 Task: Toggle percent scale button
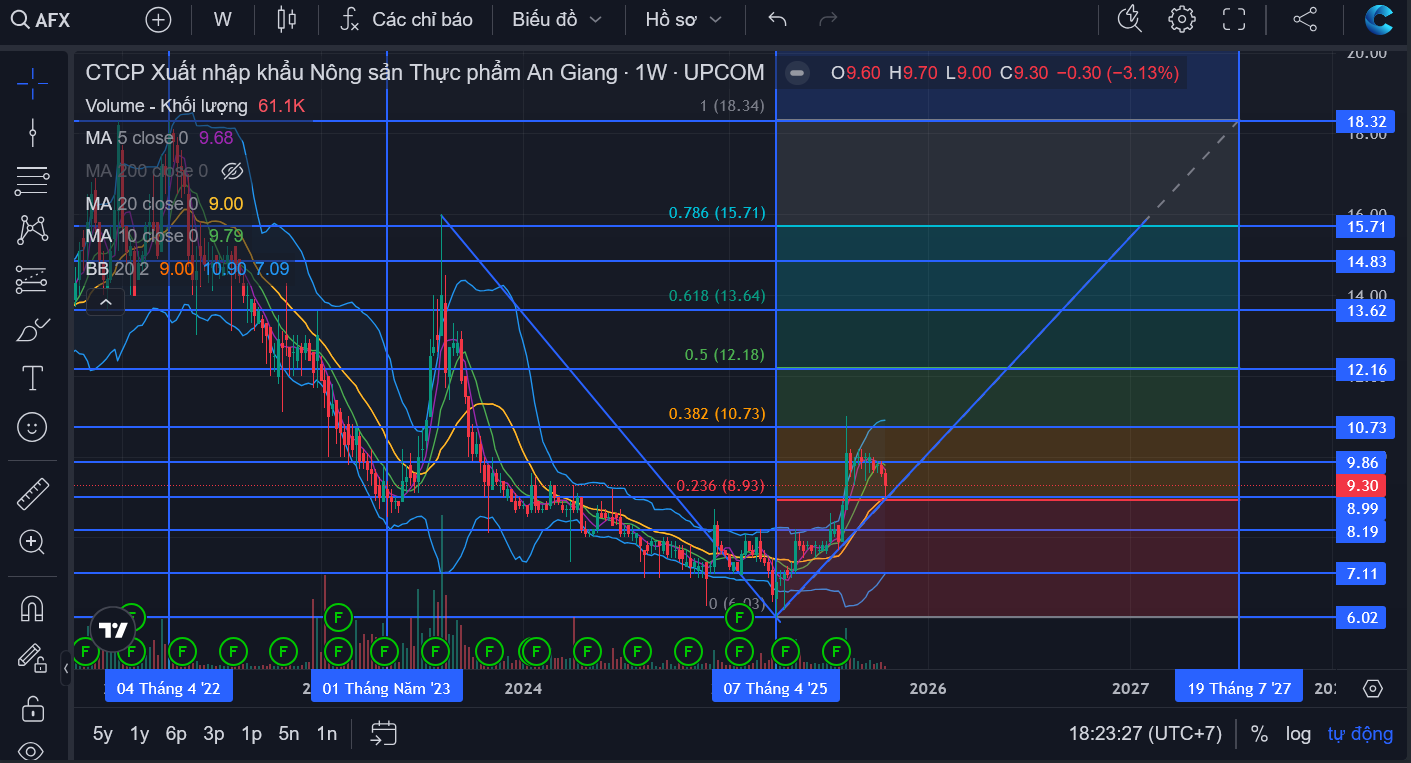pyautogui.click(x=1259, y=734)
